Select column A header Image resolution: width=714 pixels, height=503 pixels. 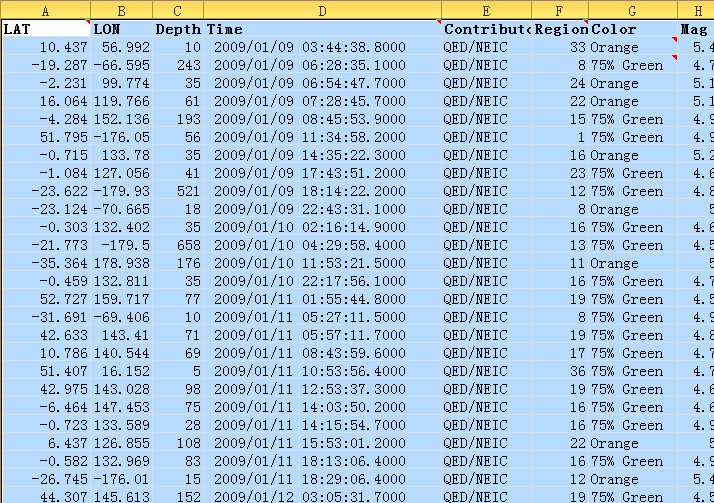46,10
